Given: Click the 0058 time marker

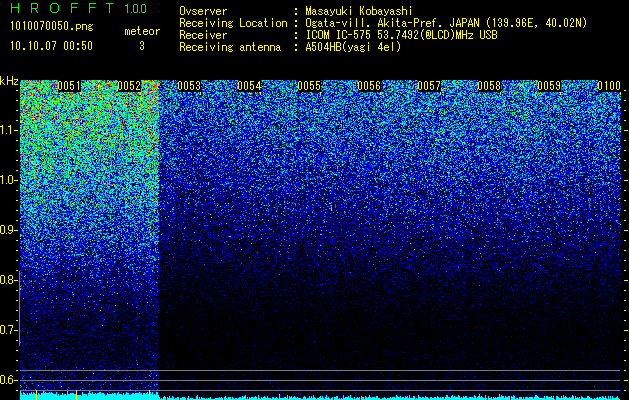Looking at the screenshot, I should 489,86.
